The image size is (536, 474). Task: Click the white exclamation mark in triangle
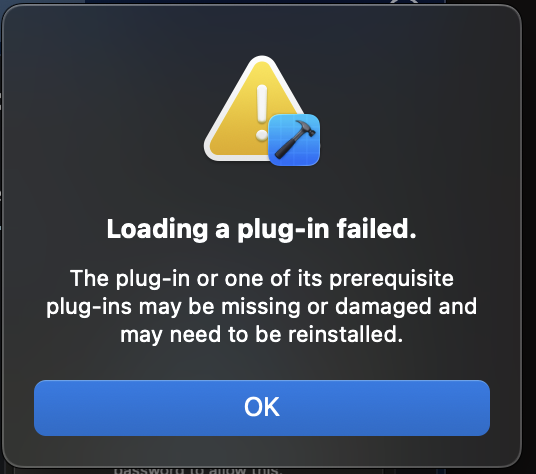pyautogui.click(x=262, y=112)
